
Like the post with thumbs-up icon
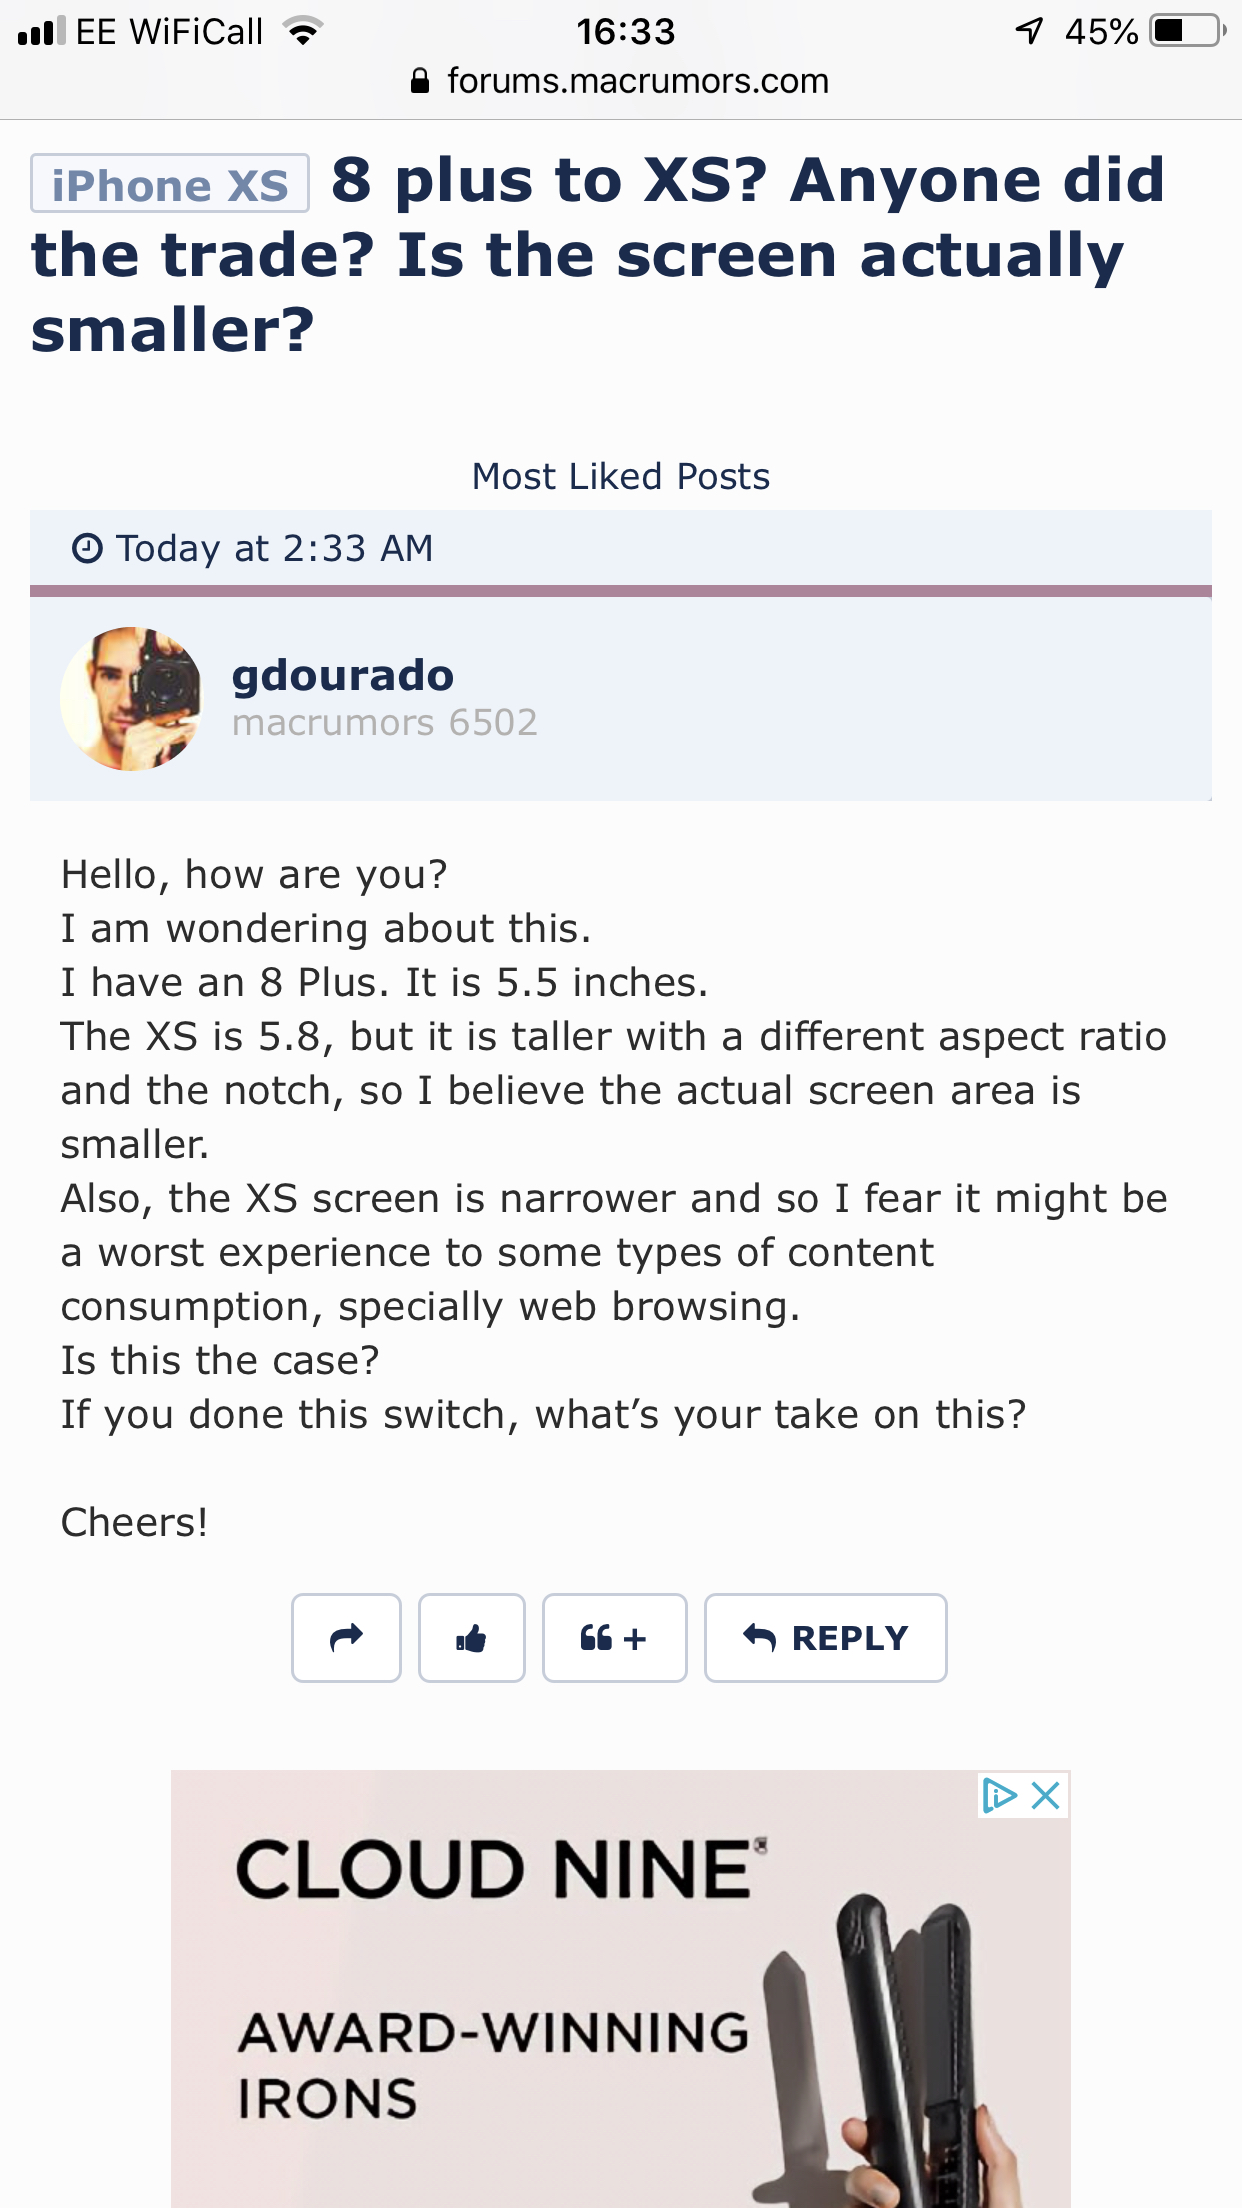pyautogui.click(x=471, y=1638)
